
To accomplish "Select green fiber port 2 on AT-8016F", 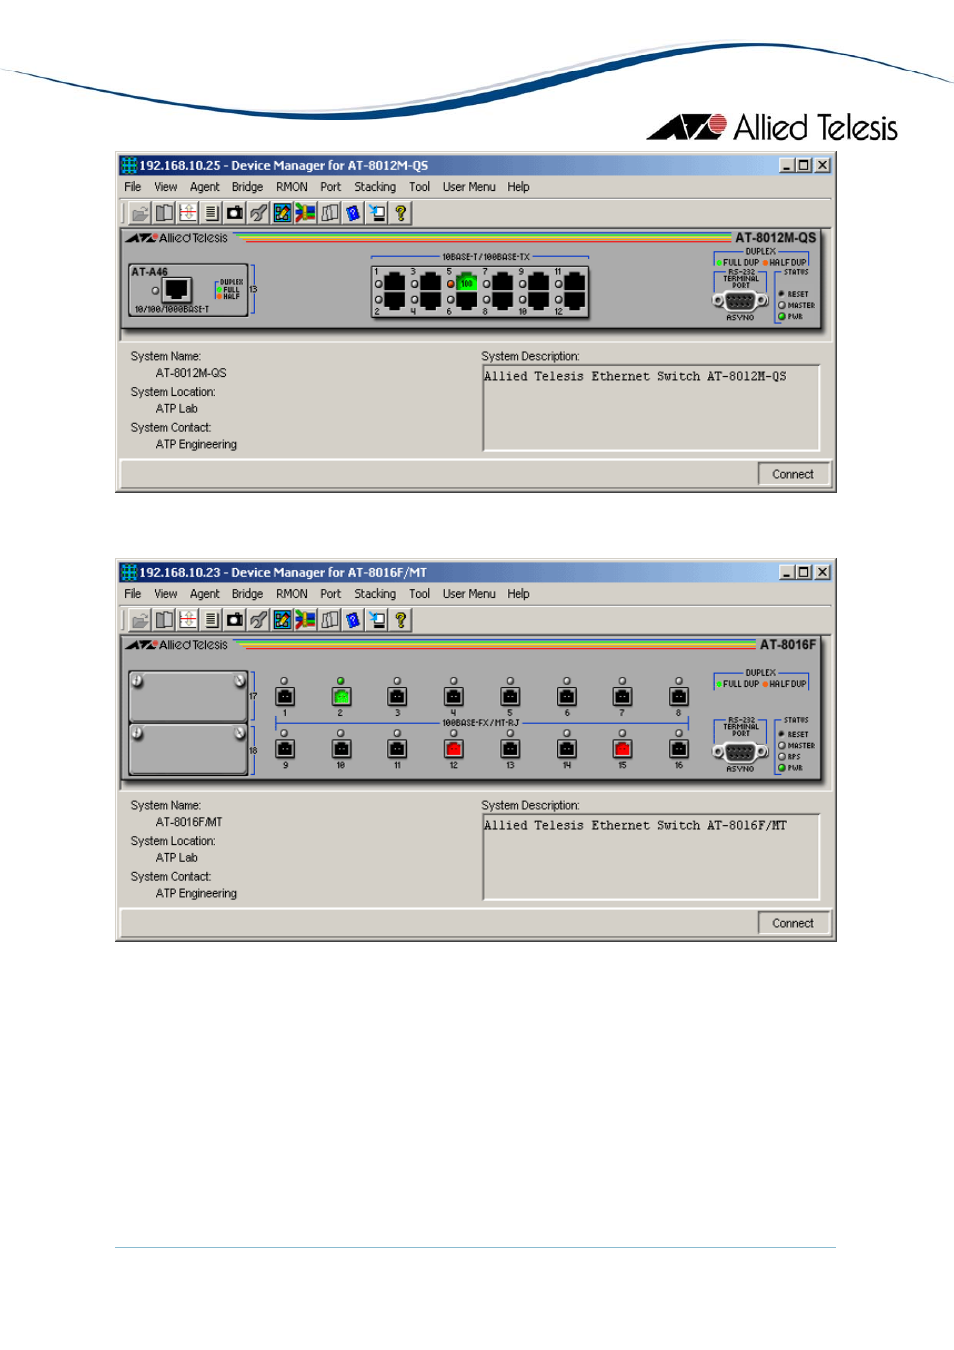I will [x=341, y=696].
